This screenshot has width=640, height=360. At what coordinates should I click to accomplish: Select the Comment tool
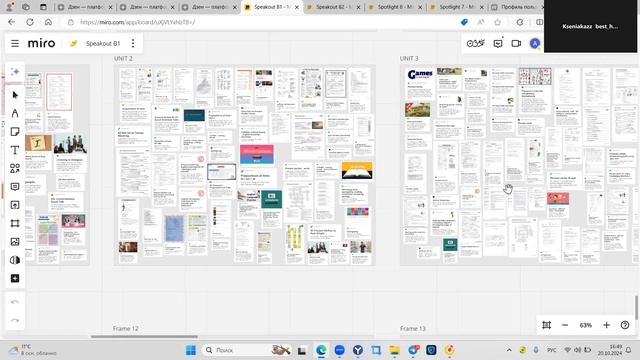pyautogui.click(x=15, y=187)
